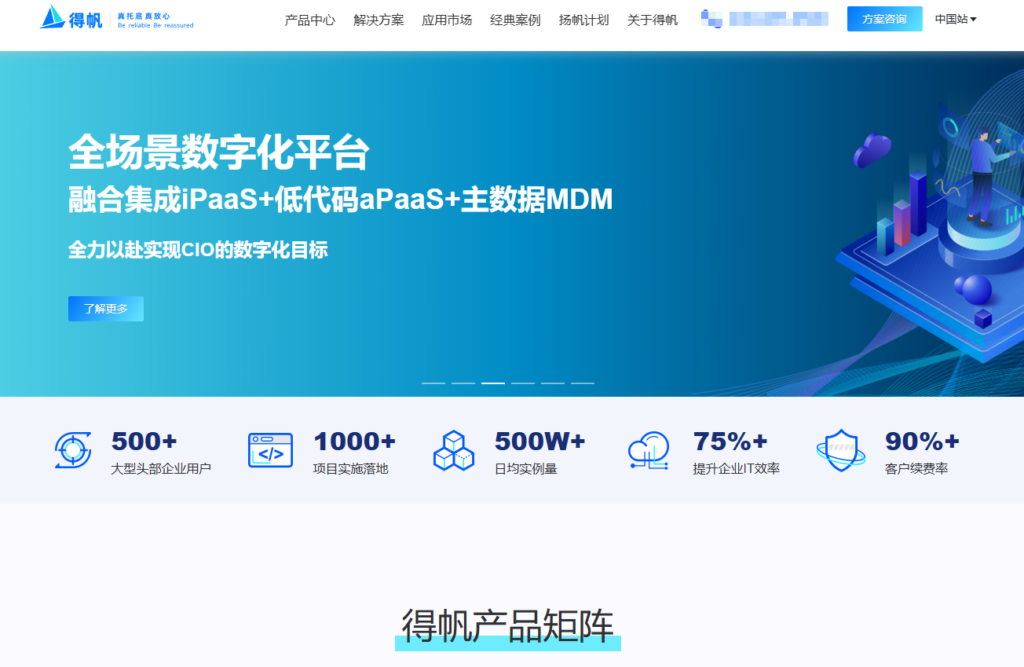The width and height of the screenshot is (1024, 667).
Task: Switch to the first carousel dot
Action: click(435, 382)
